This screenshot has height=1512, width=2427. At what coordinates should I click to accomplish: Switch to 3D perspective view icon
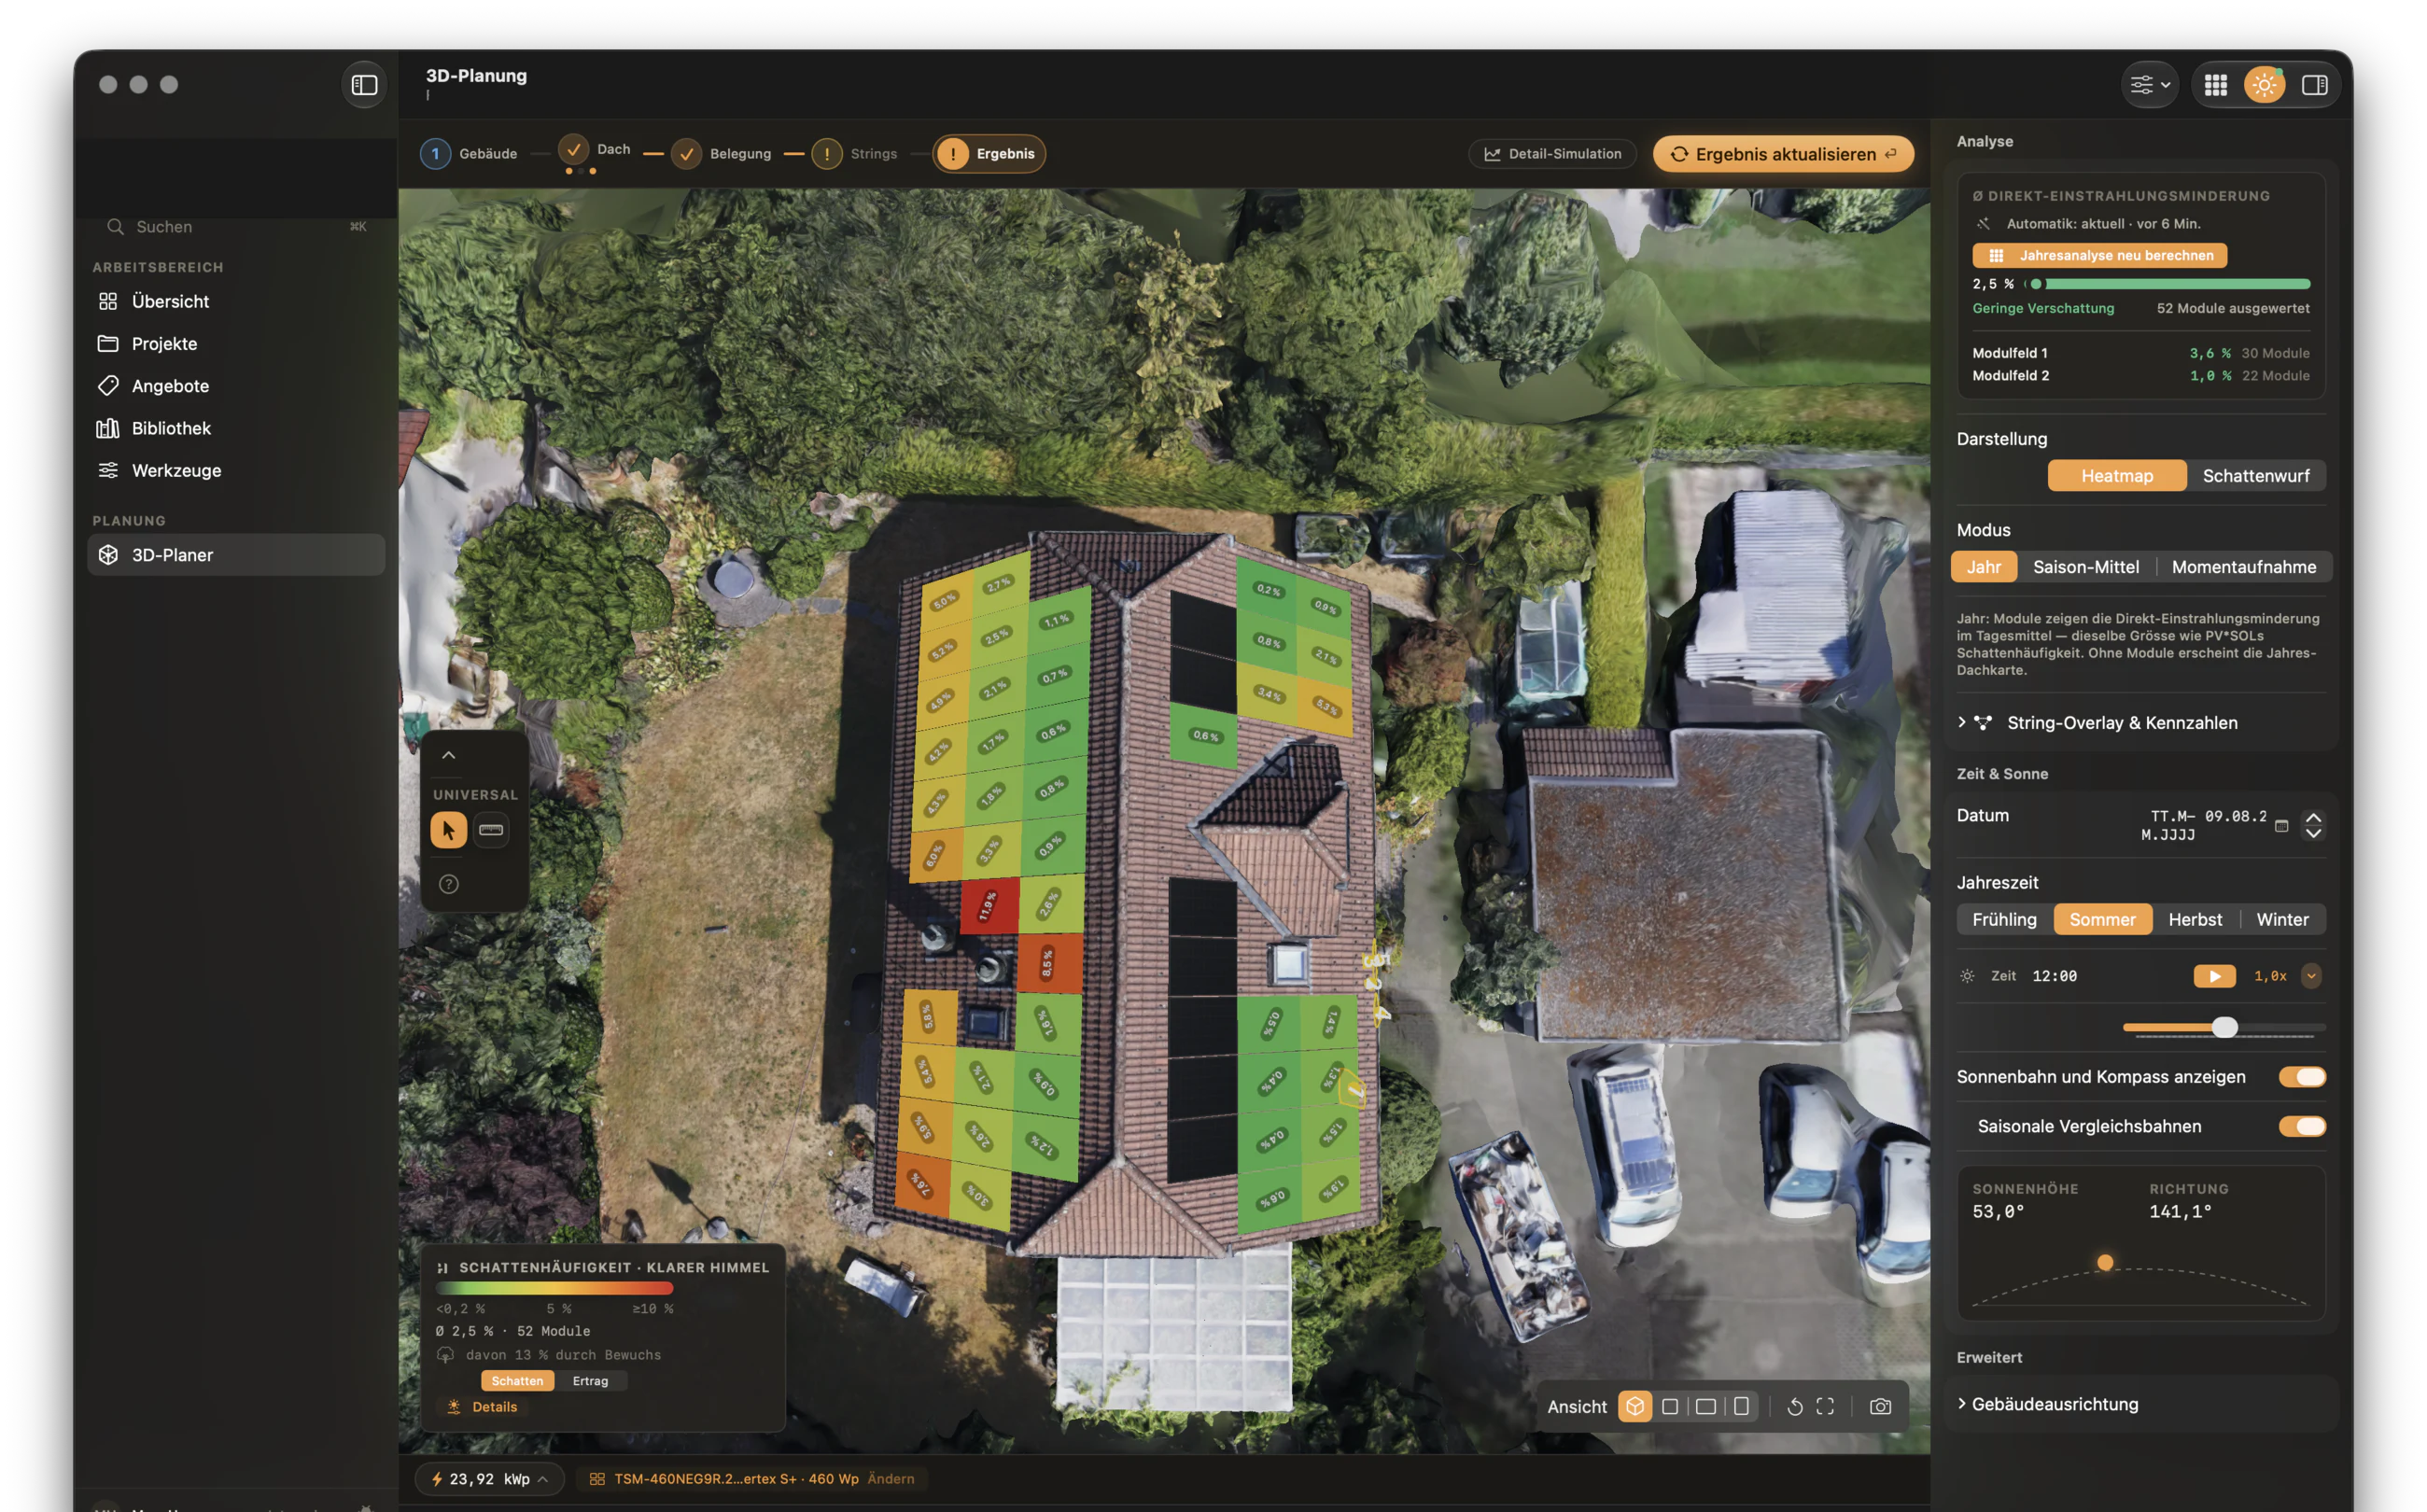tap(1634, 1407)
